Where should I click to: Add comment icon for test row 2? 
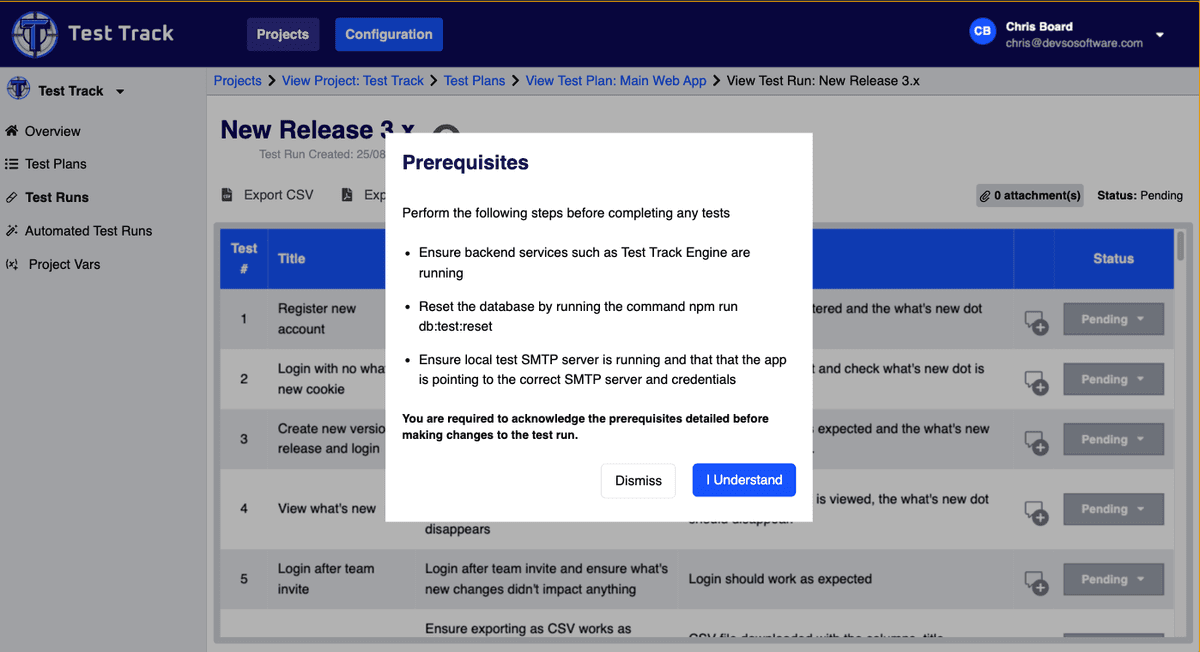1035,381
